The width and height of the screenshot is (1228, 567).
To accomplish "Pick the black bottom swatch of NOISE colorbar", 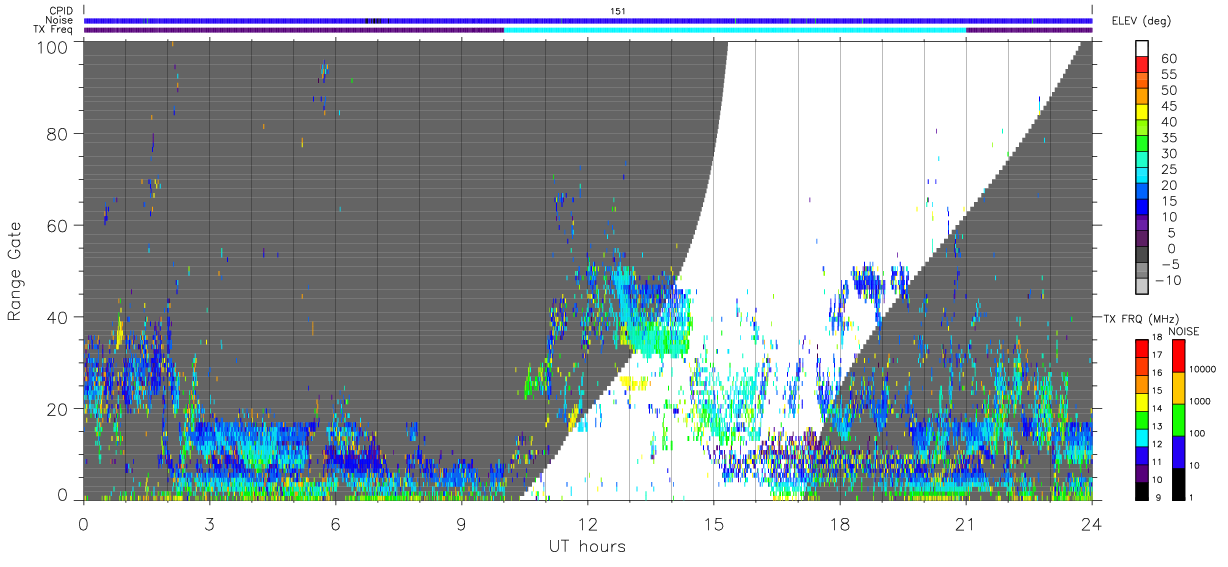I will click(x=1177, y=484).
